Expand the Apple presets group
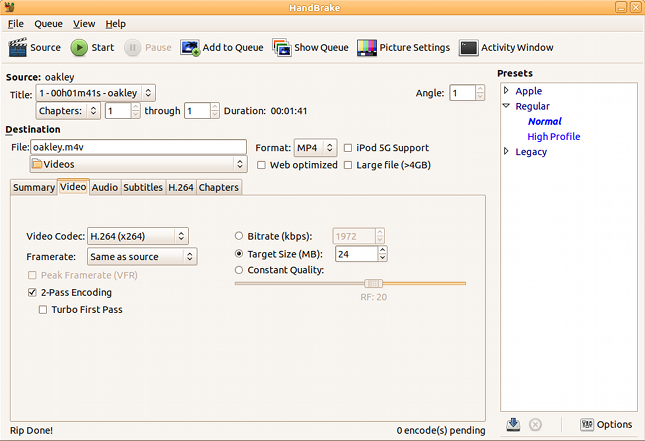 (506, 91)
